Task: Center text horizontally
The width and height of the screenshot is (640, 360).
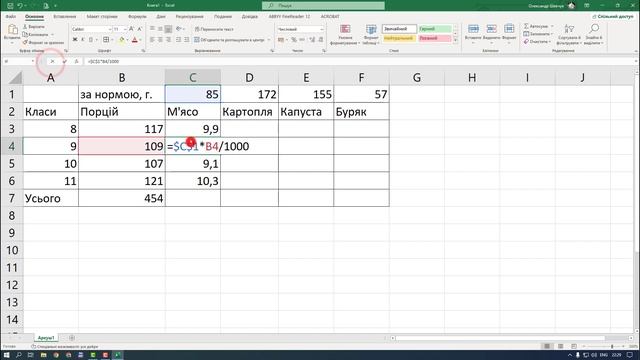Action: coord(160,40)
